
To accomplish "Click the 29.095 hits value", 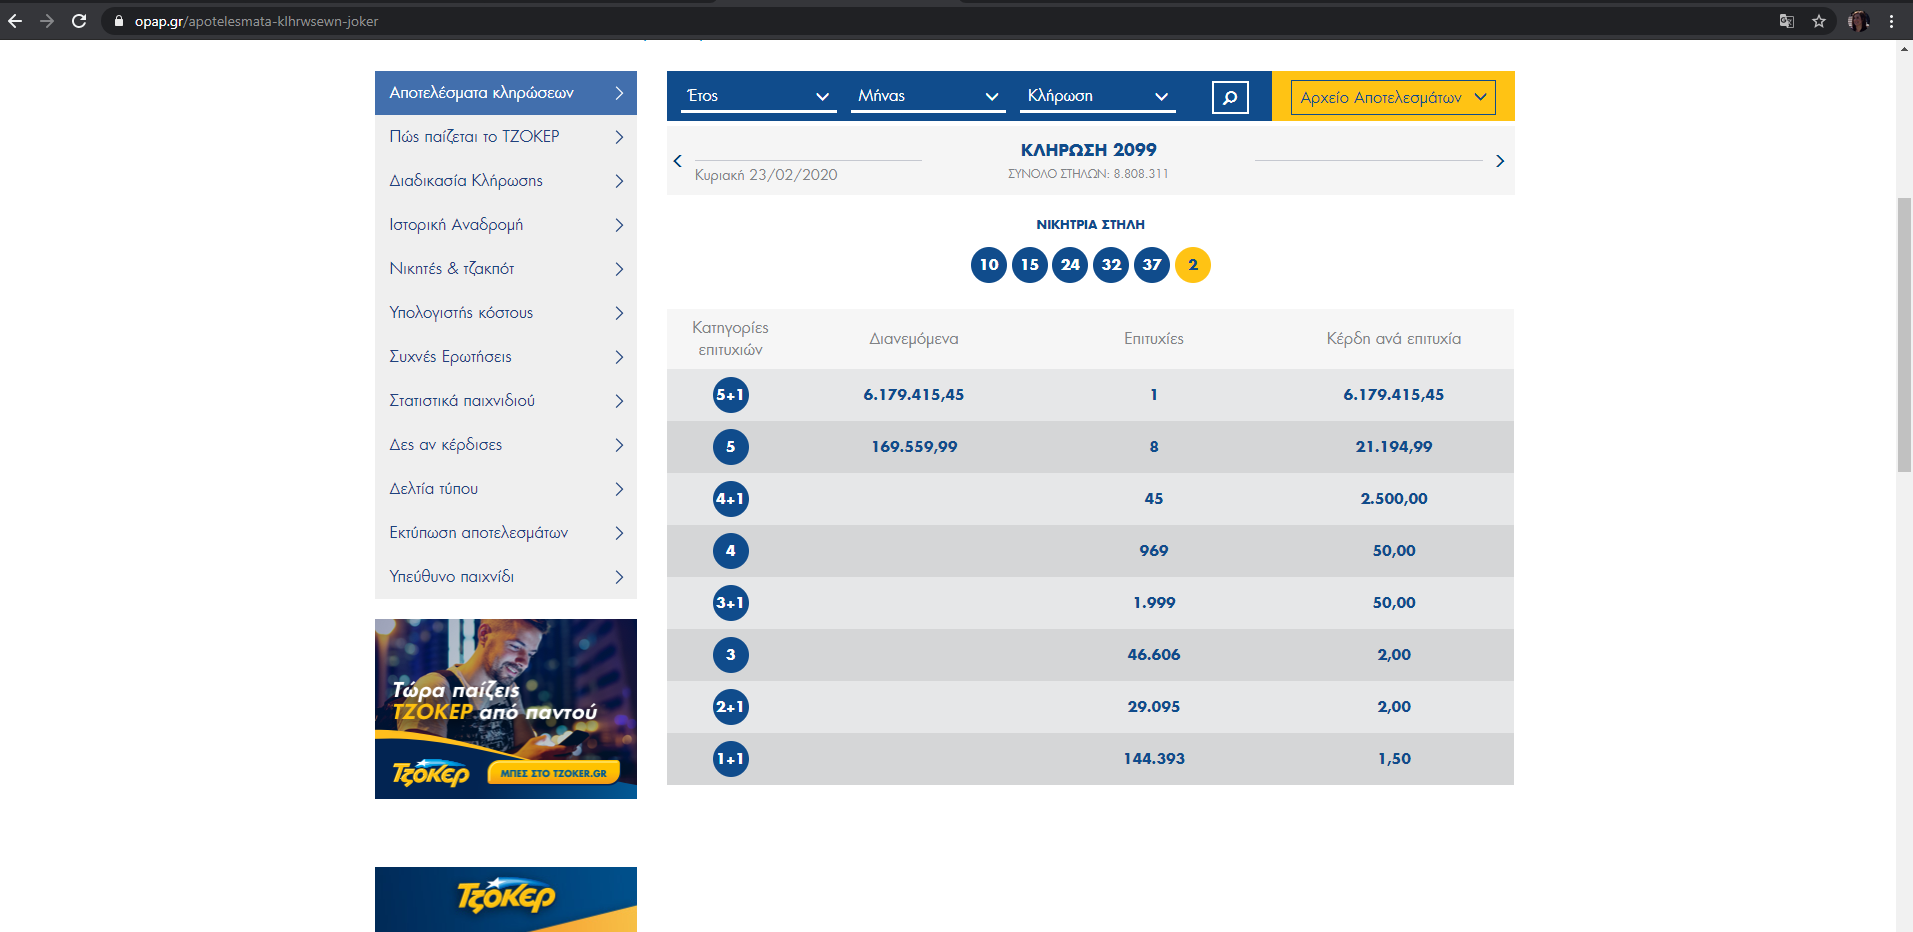I will coord(1154,707).
